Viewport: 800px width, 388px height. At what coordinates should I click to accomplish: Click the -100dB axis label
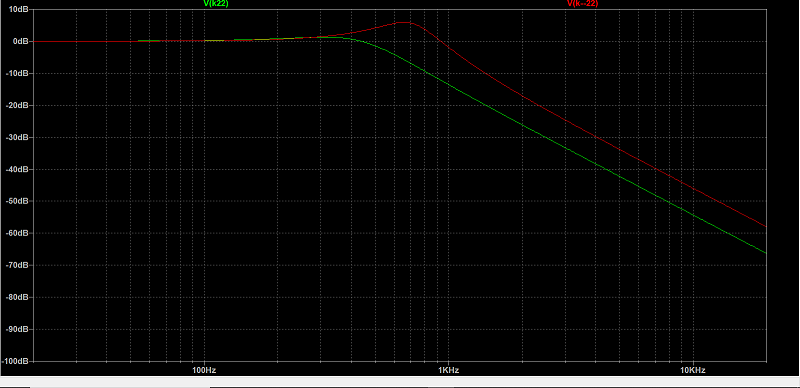[x=15, y=361]
